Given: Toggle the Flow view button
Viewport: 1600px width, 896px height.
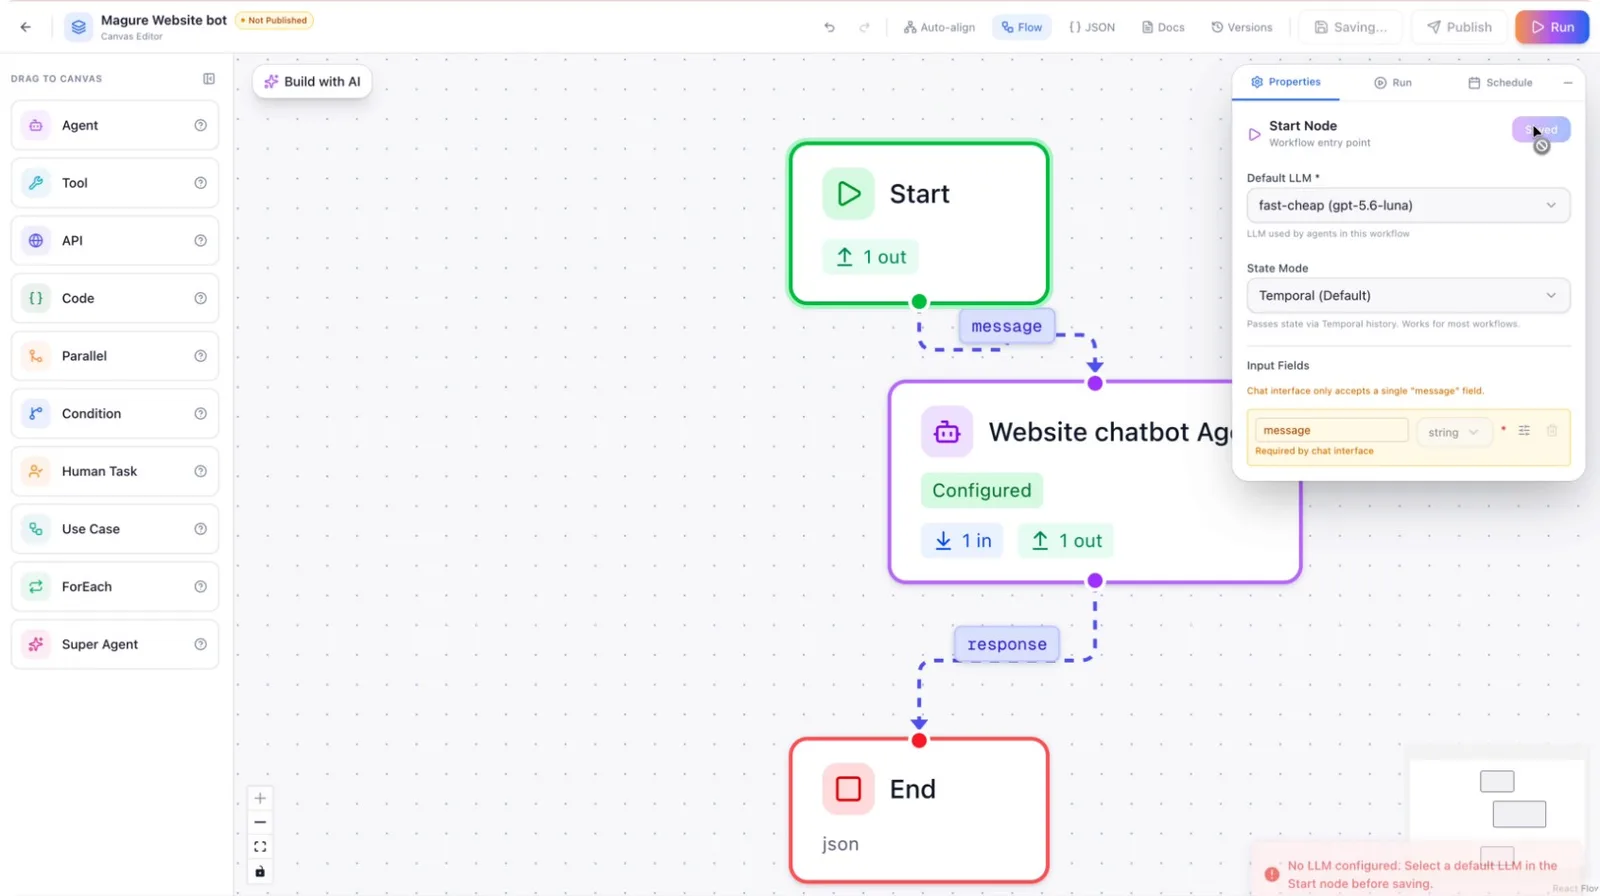Looking at the screenshot, I should click(1022, 27).
